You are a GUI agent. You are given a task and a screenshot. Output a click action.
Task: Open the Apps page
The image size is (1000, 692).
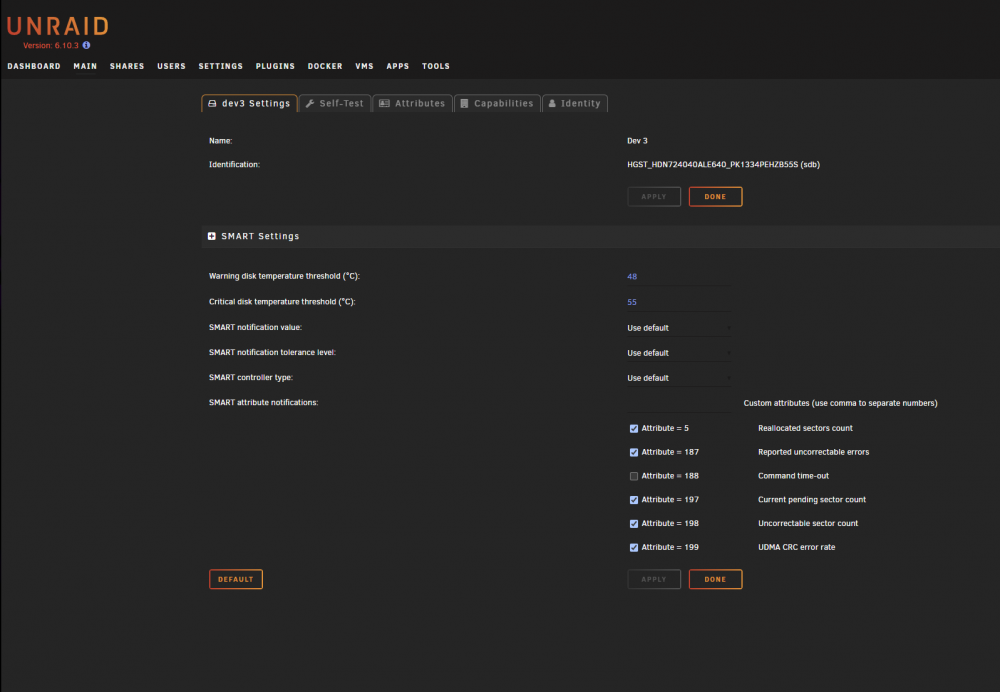397,66
